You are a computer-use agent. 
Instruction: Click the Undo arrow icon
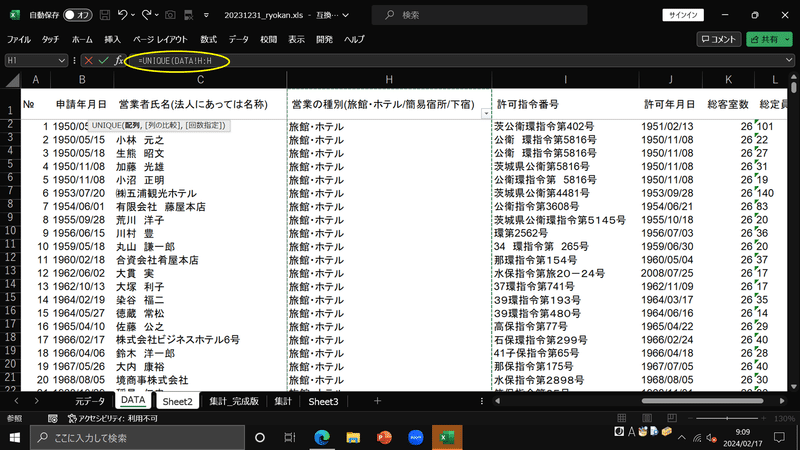pos(122,15)
